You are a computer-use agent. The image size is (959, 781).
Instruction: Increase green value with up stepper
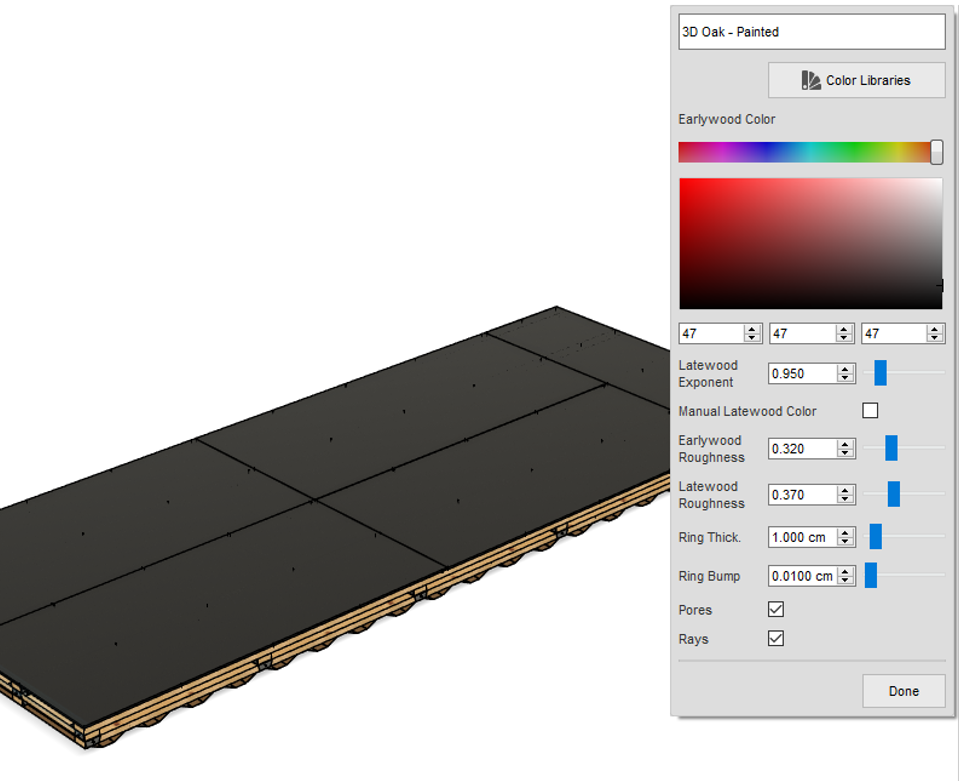tap(844, 329)
